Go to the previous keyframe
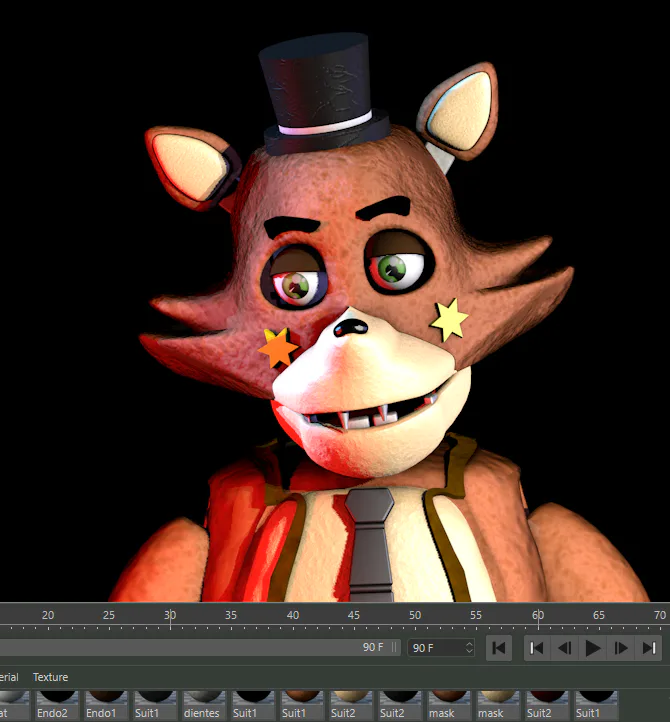This screenshot has height=722, width=670. coord(537,648)
